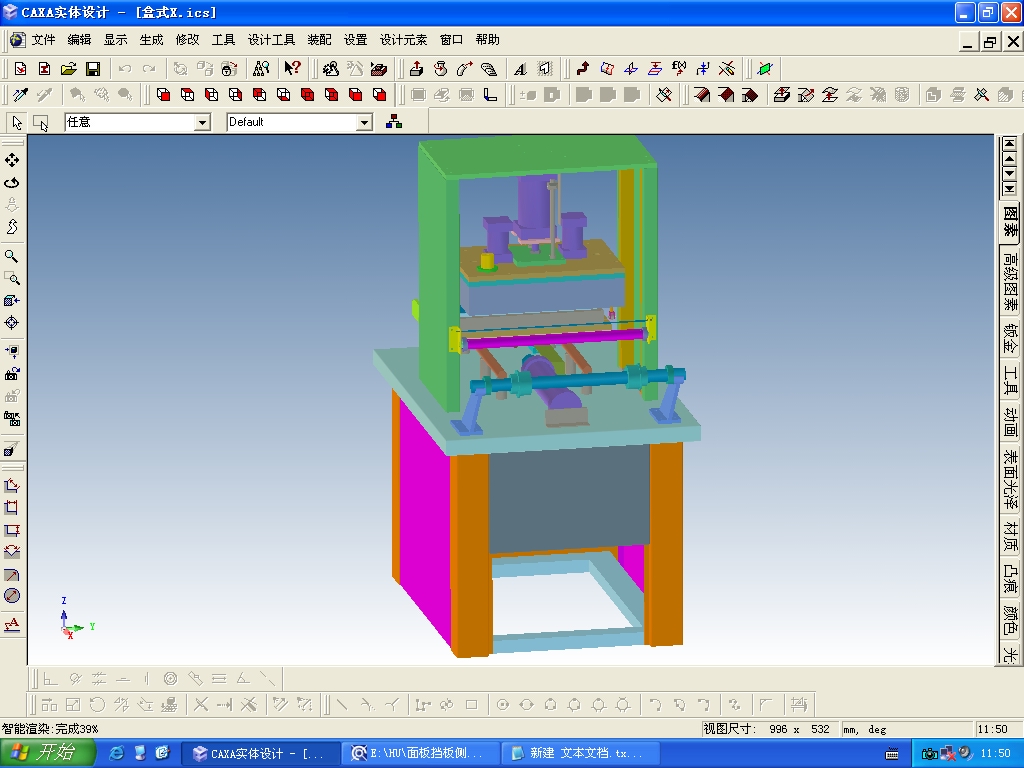Open the design tree icon with magnifier
1024x768 pixels.
tap(261, 69)
